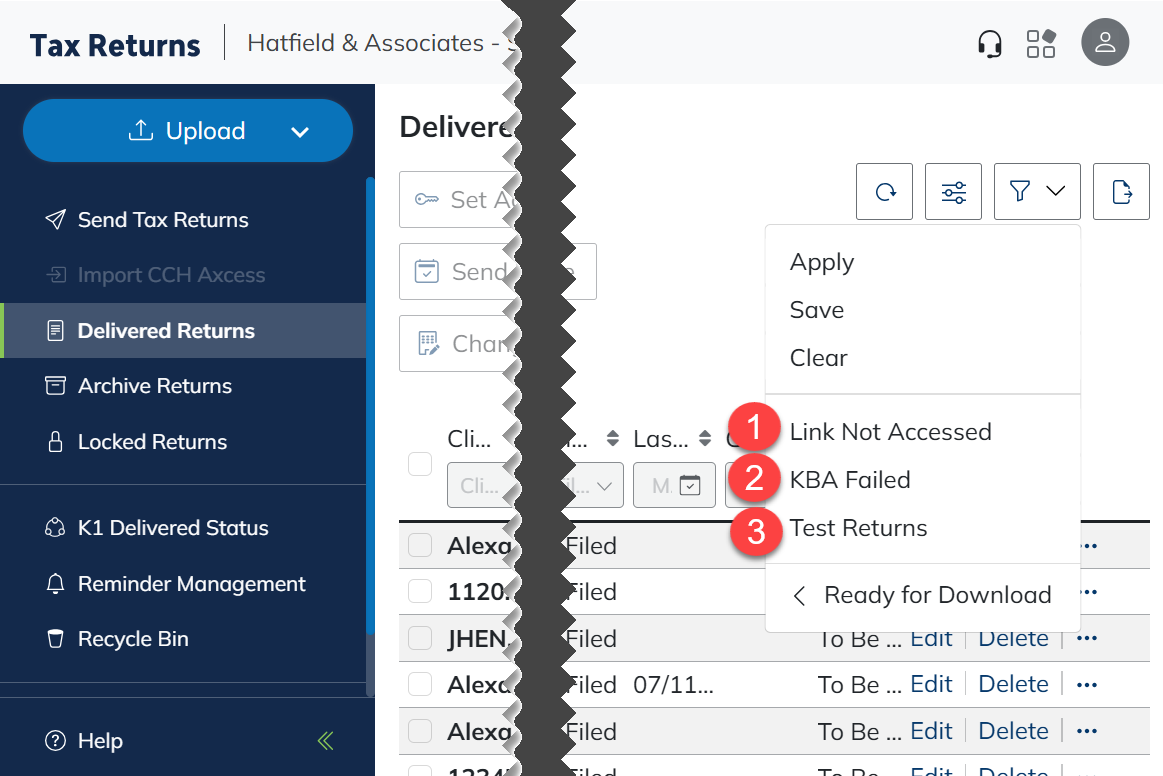Click the date picker filter field
This screenshot has width=1163, height=776.
tap(674, 486)
